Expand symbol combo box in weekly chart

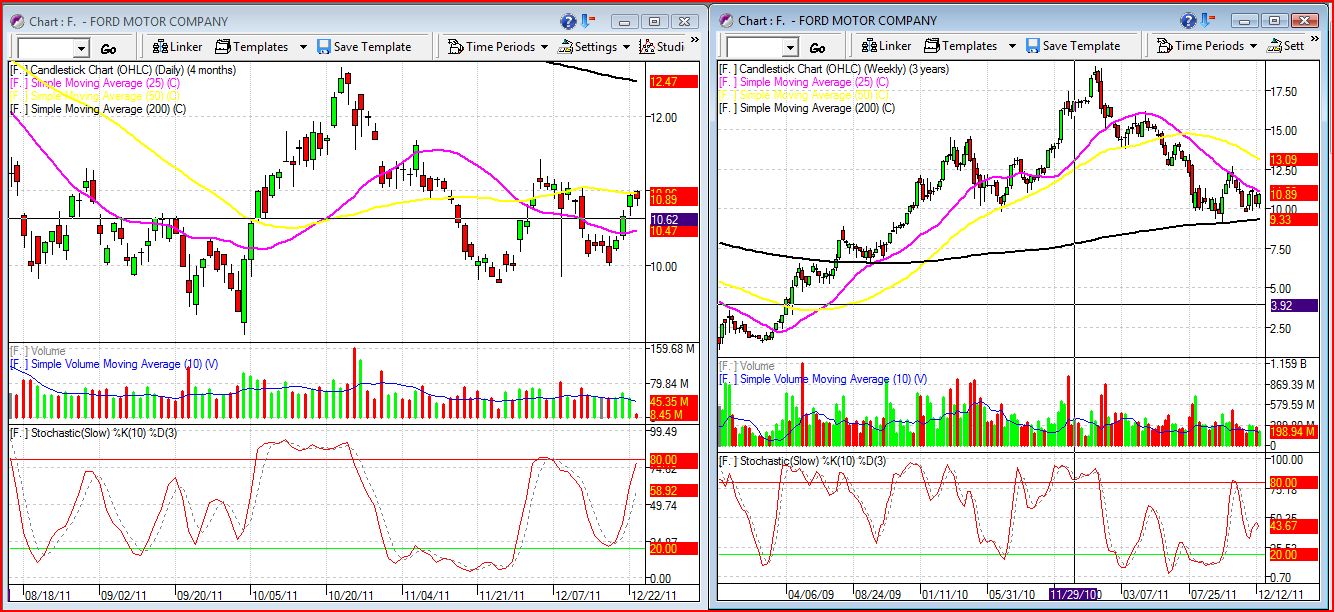coord(790,48)
